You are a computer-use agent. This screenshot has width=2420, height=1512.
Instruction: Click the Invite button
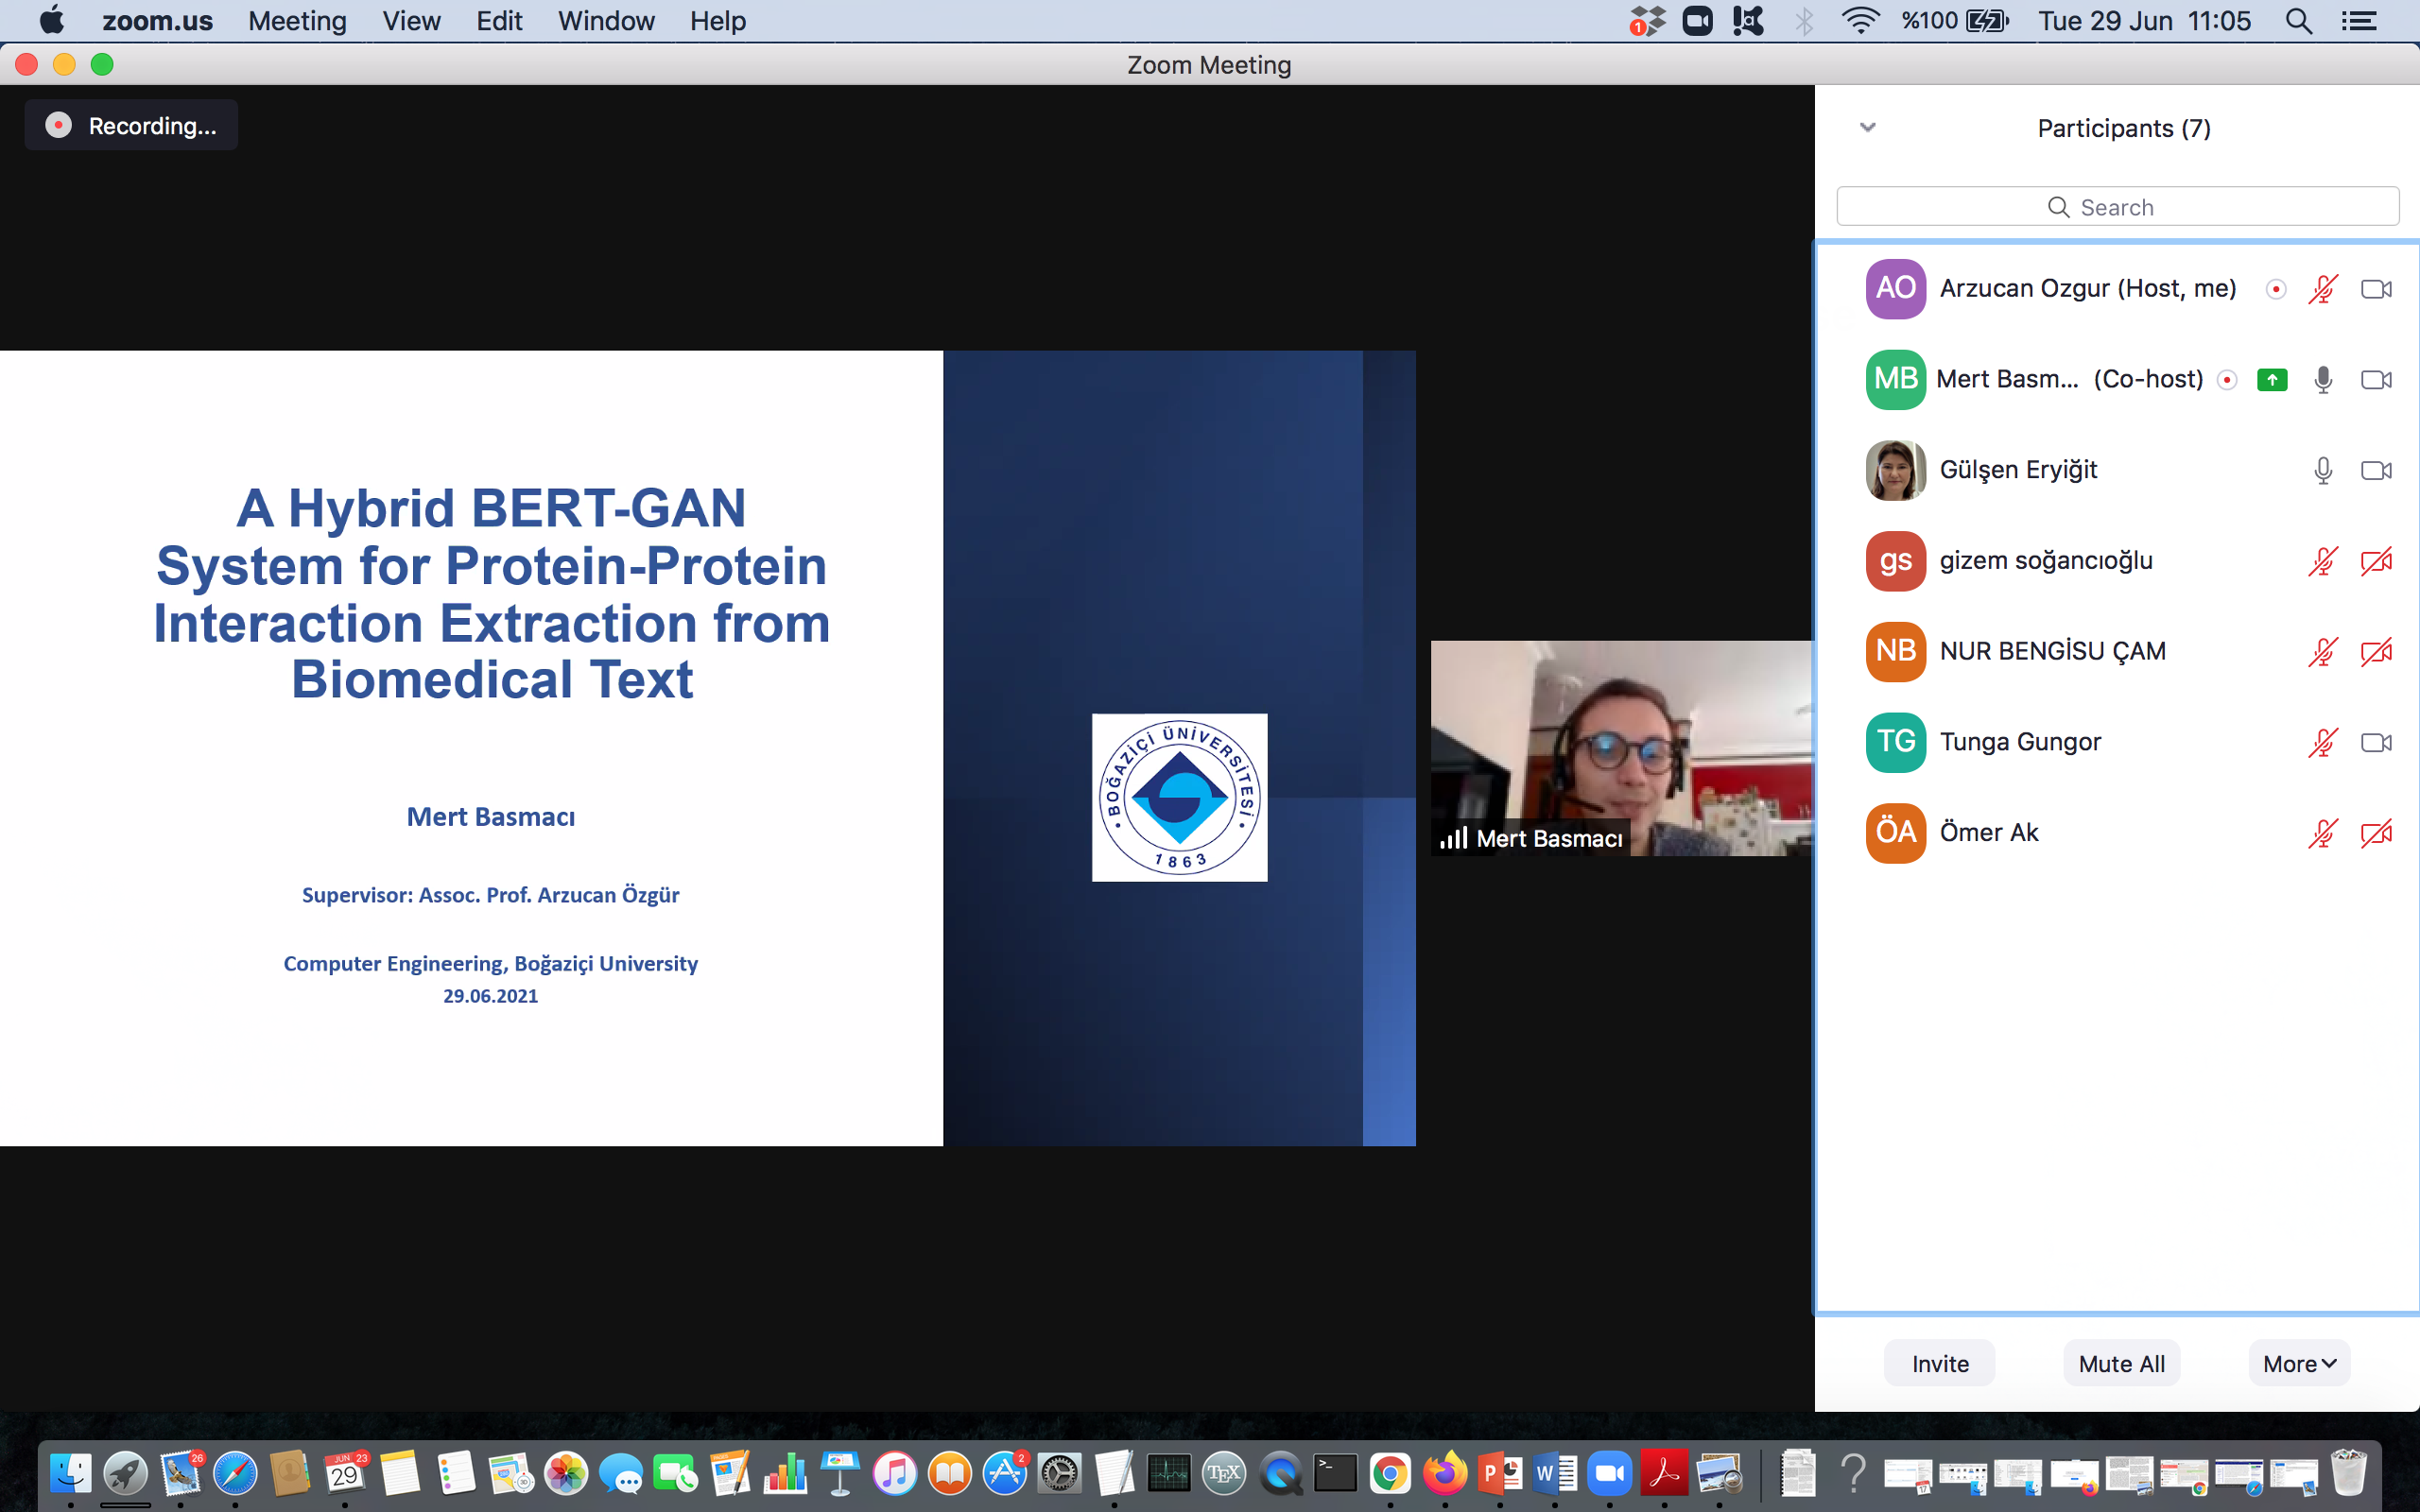[x=1940, y=1364]
